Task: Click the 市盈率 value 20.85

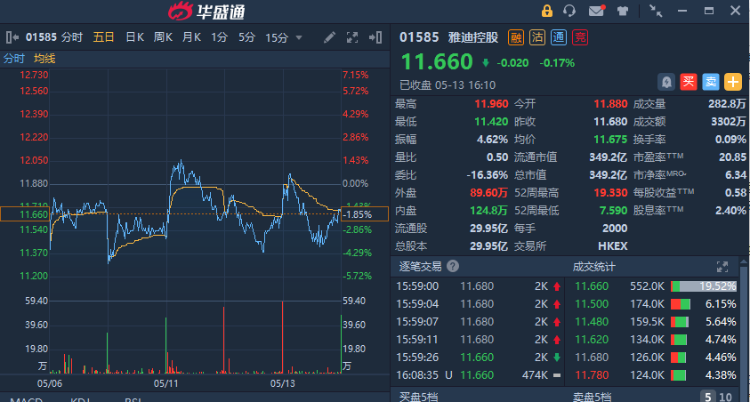Action: [x=732, y=157]
